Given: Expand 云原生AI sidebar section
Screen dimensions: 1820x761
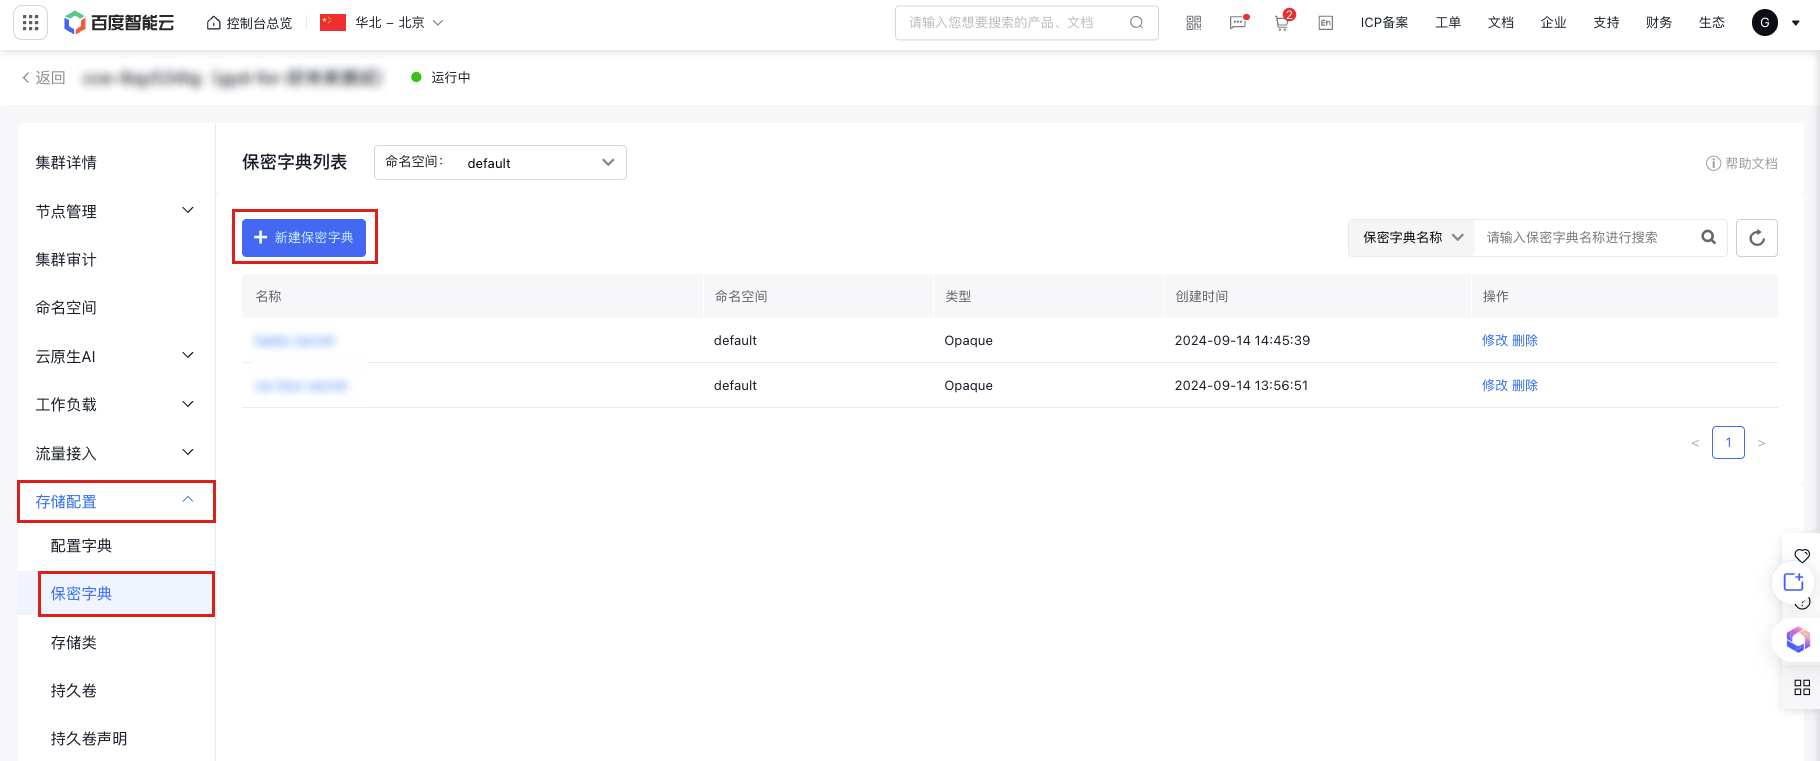Looking at the screenshot, I should point(116,356).
